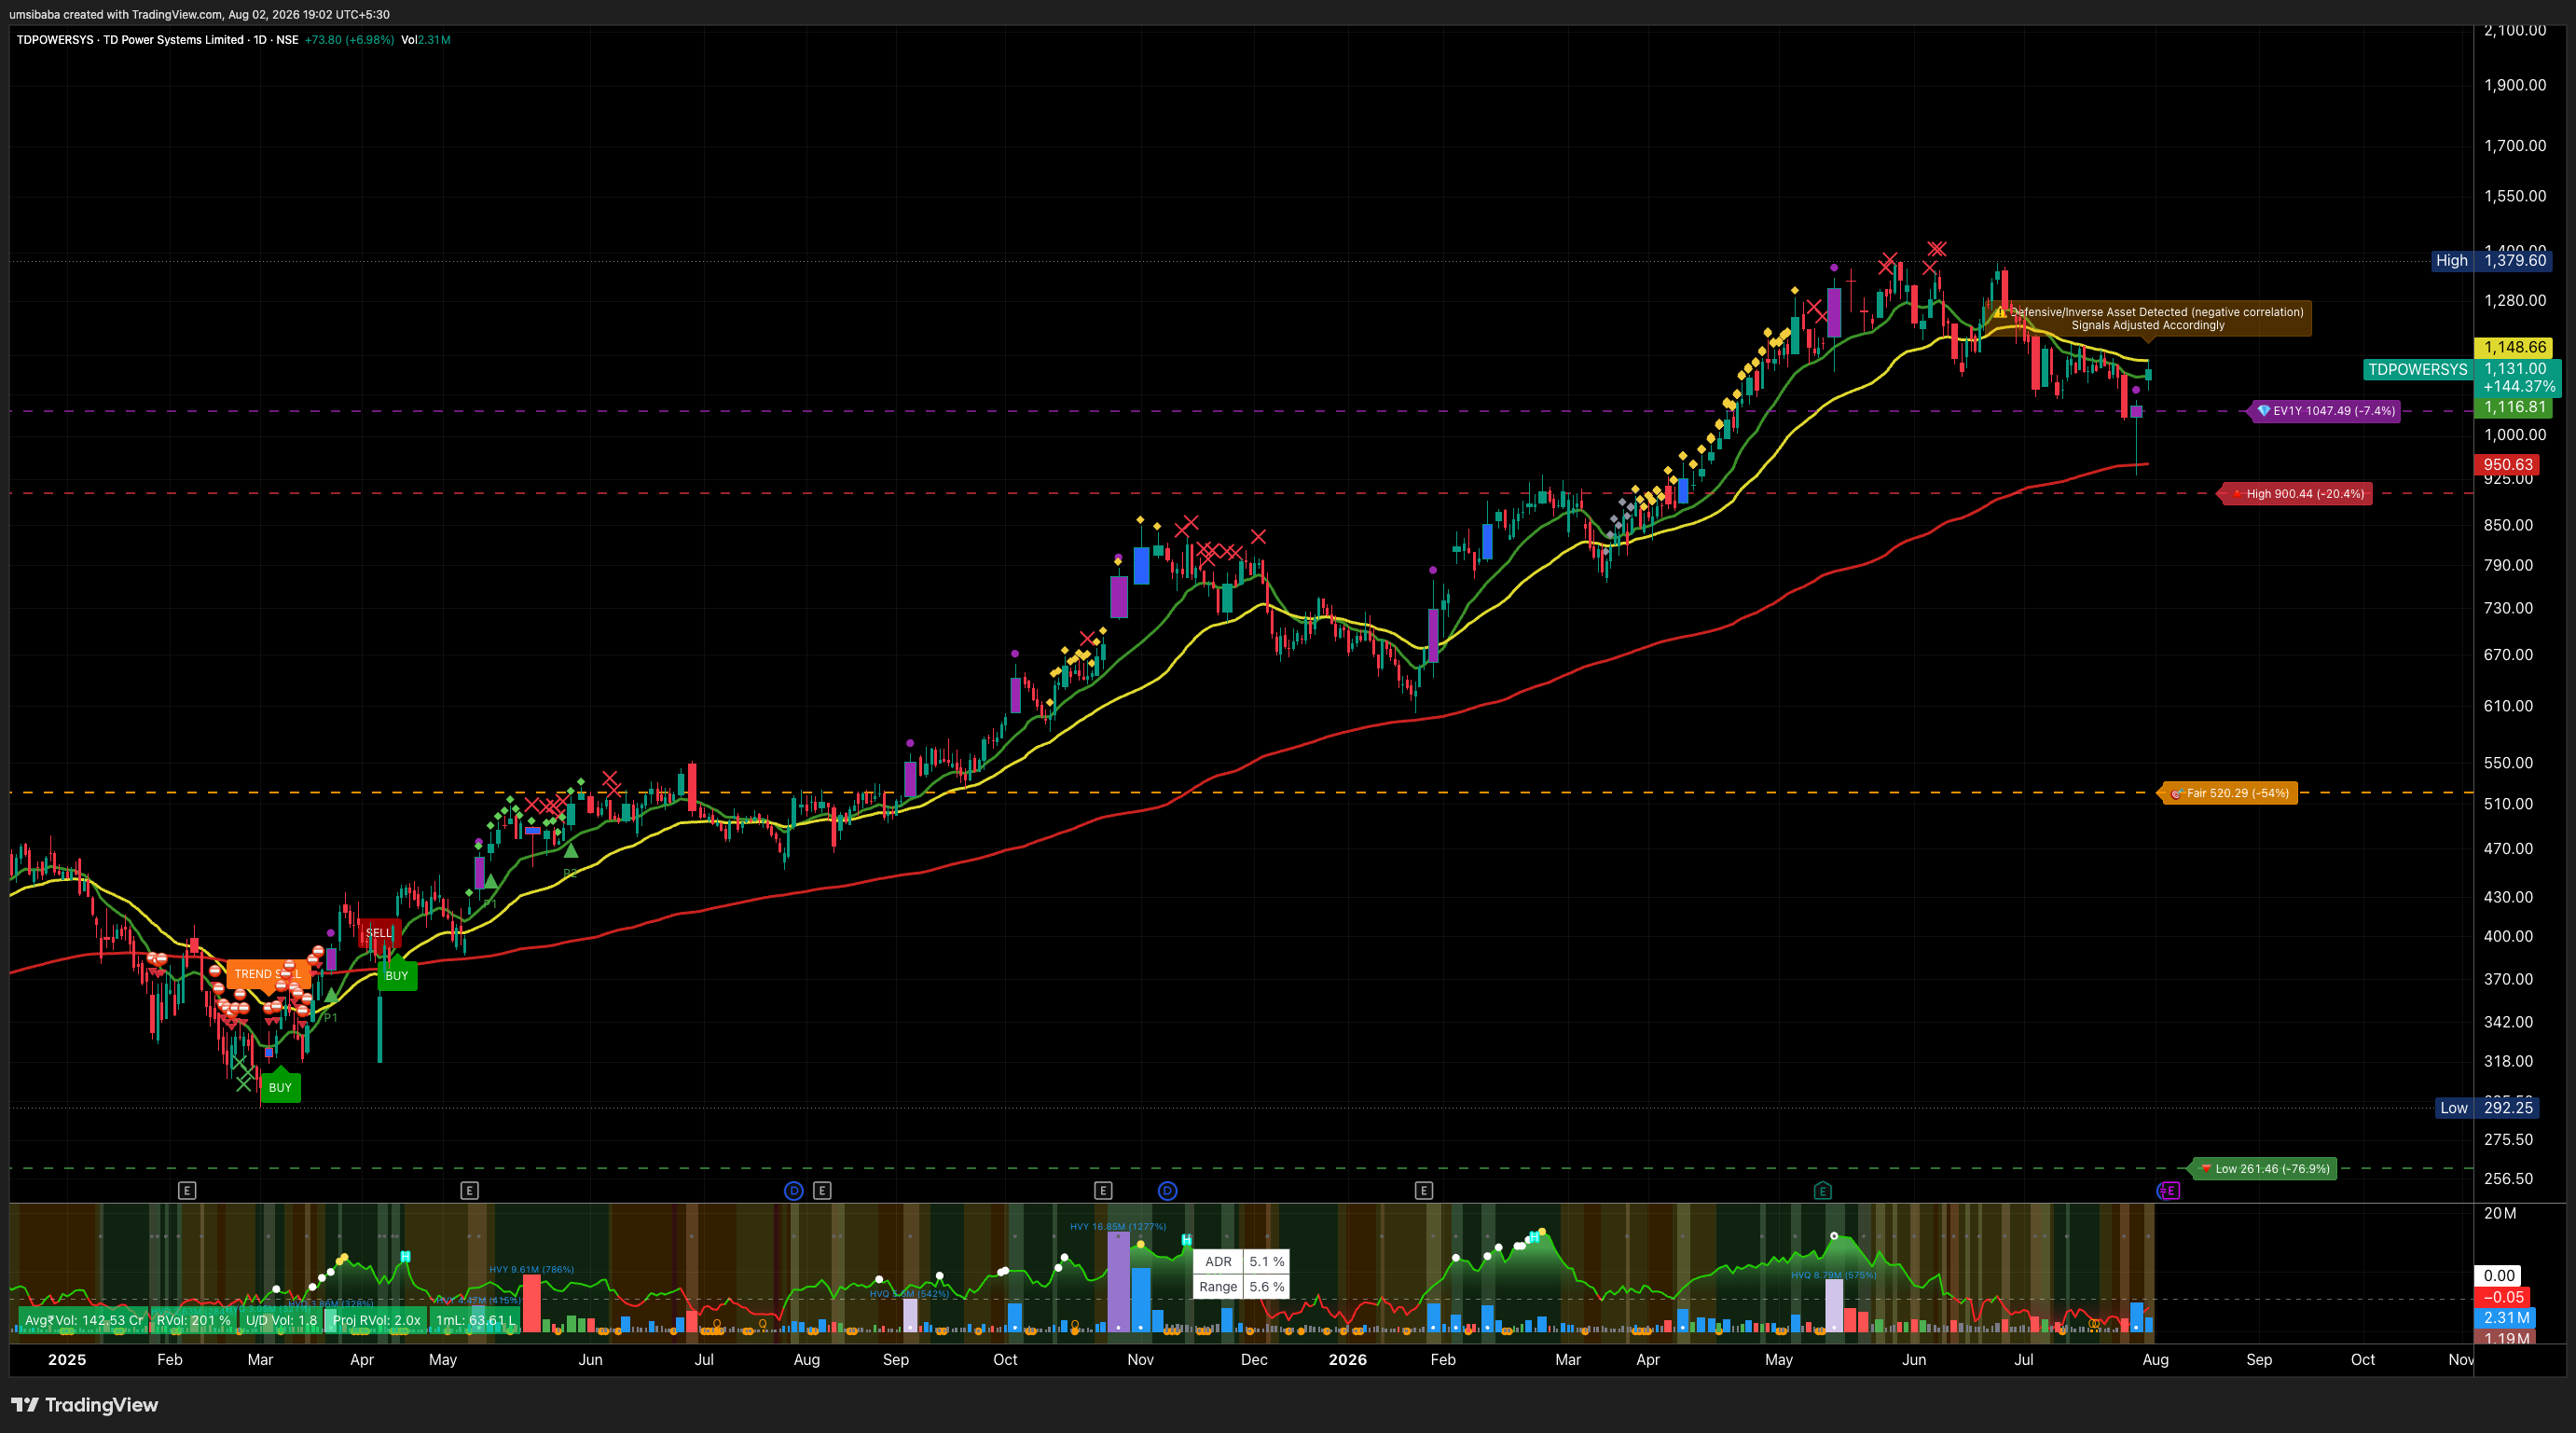
Task: Click the 1,000.00 price axis label
Action: (2515, 434)
